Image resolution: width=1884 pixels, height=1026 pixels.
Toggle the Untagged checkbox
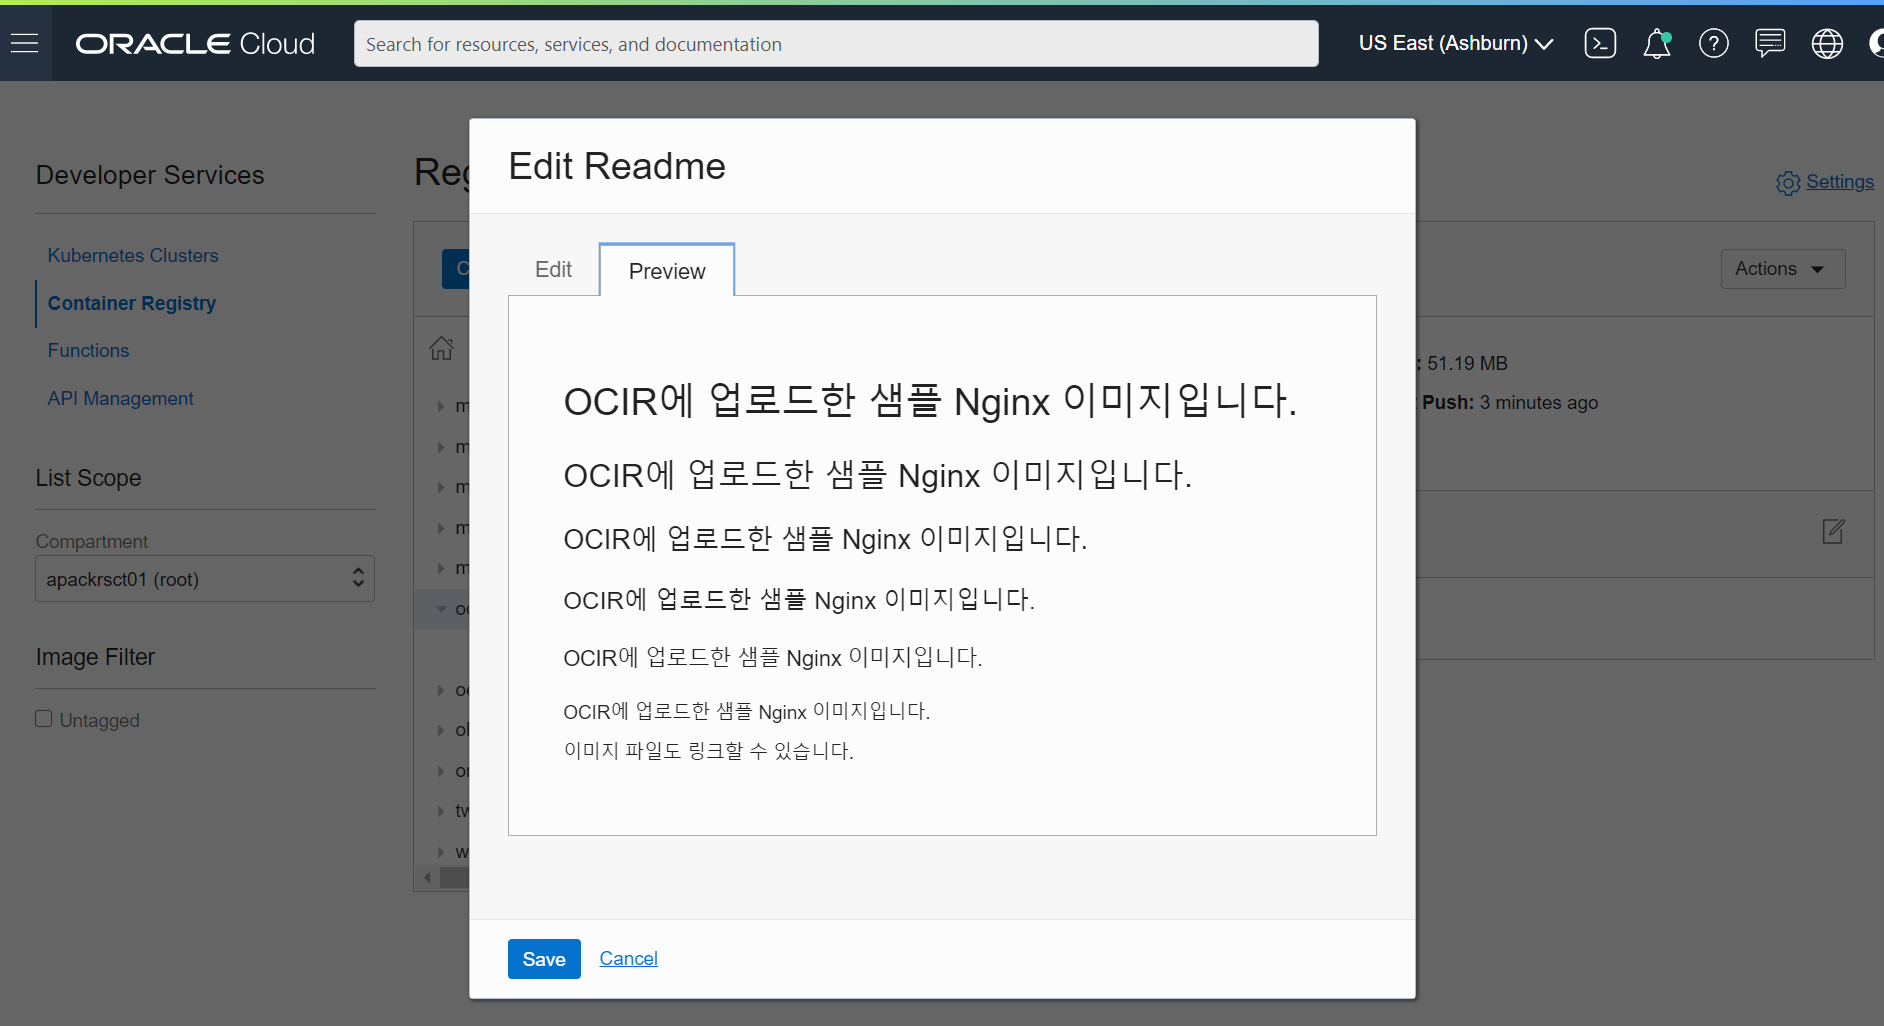coord(44,719)
